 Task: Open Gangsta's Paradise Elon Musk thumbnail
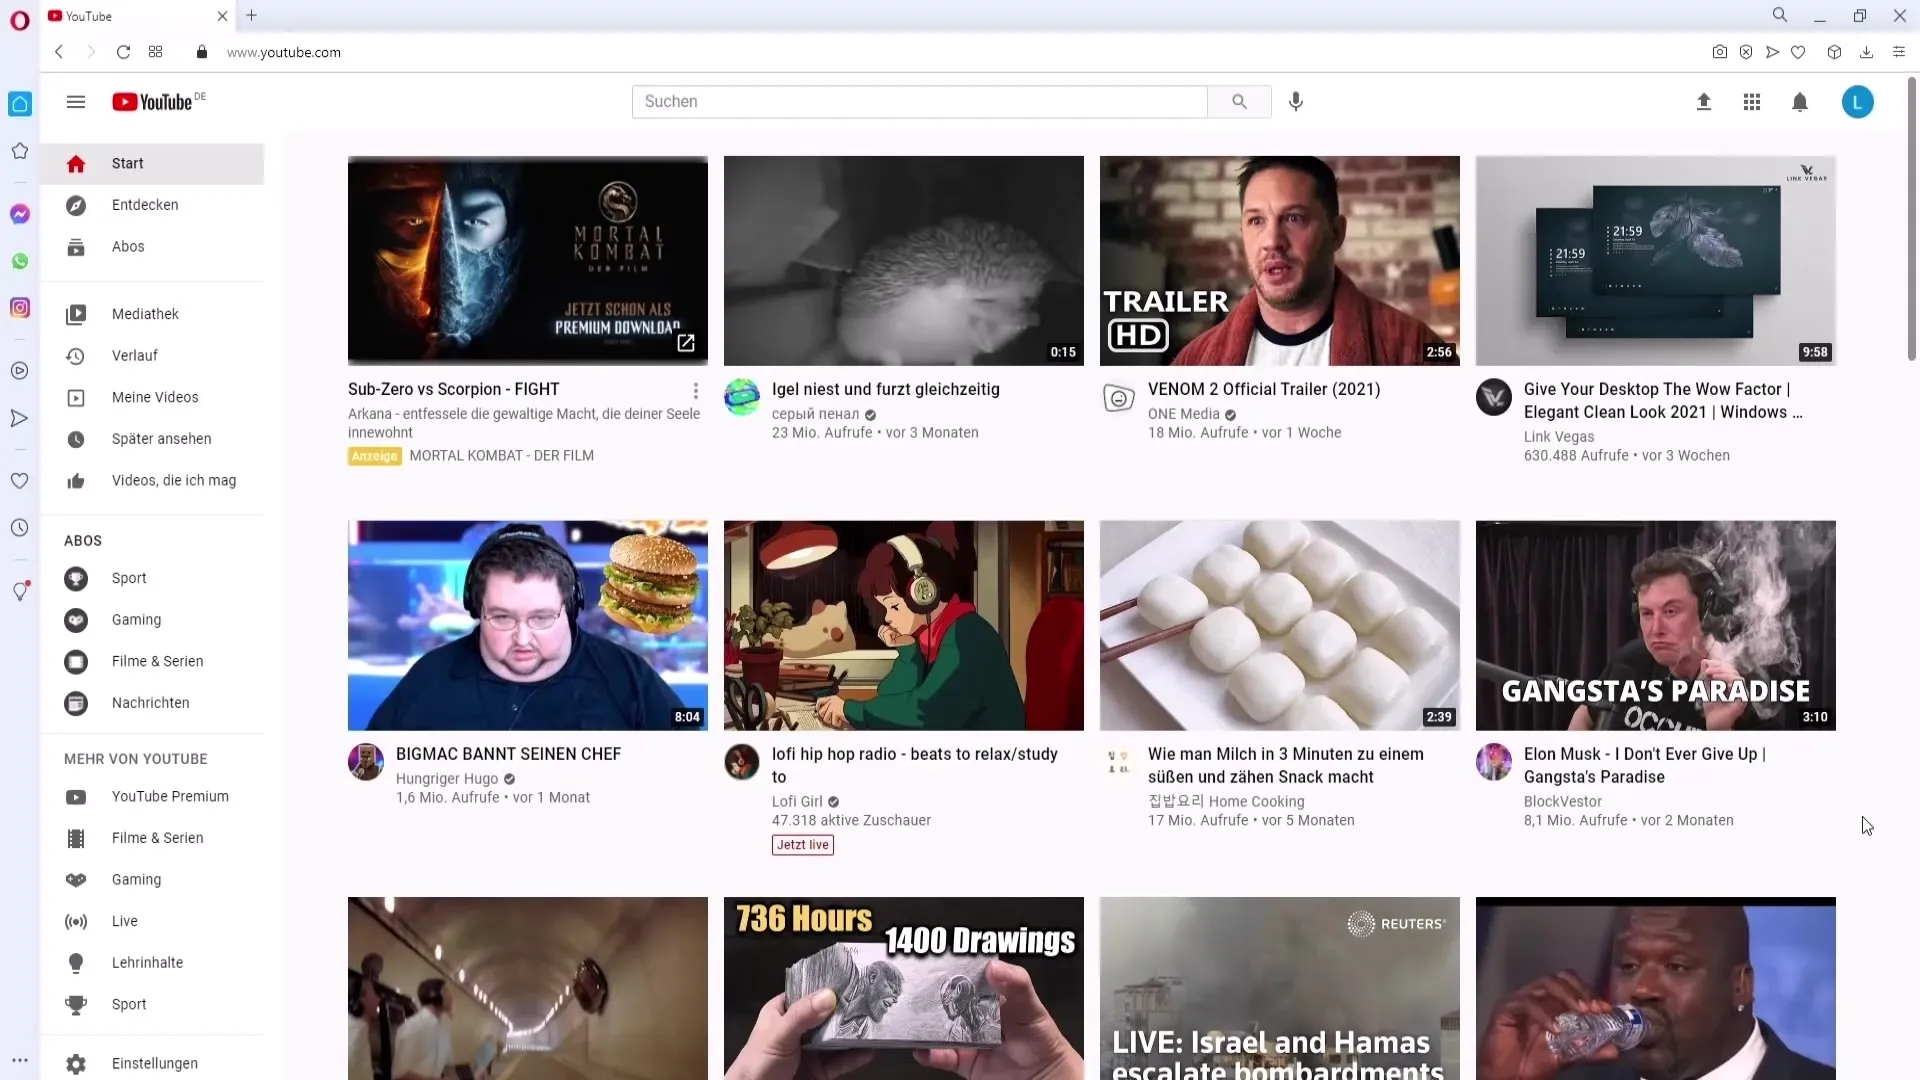pos(1656,626)
